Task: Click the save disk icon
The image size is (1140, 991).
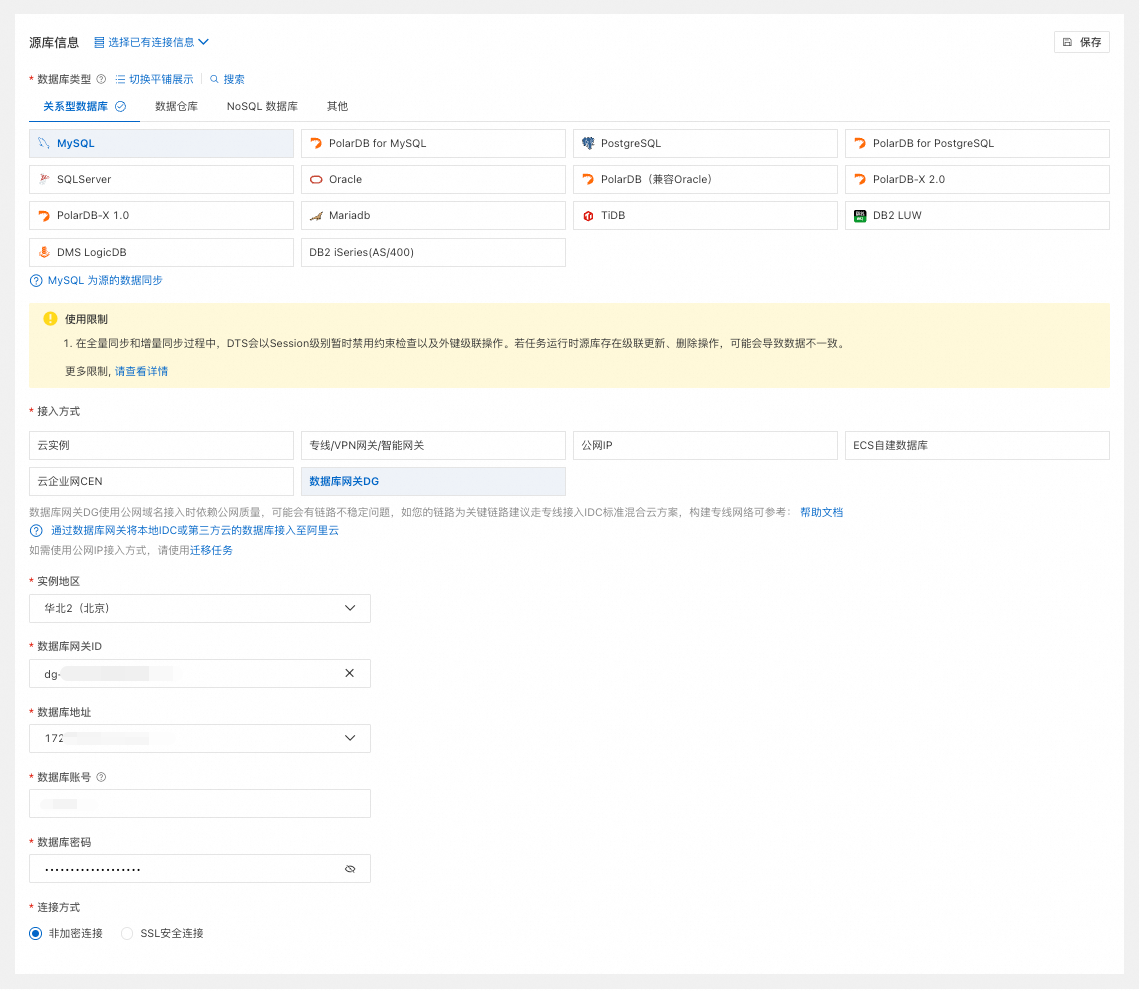Action: pyautogui.click(x=1067, y=42)
